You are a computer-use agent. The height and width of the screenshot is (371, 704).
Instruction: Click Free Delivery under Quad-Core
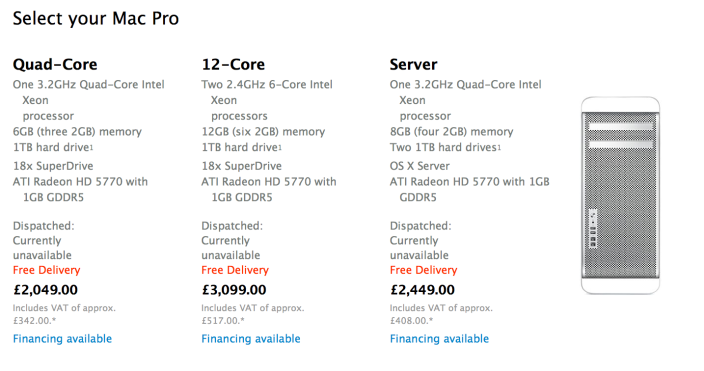[x=47, y=270]
